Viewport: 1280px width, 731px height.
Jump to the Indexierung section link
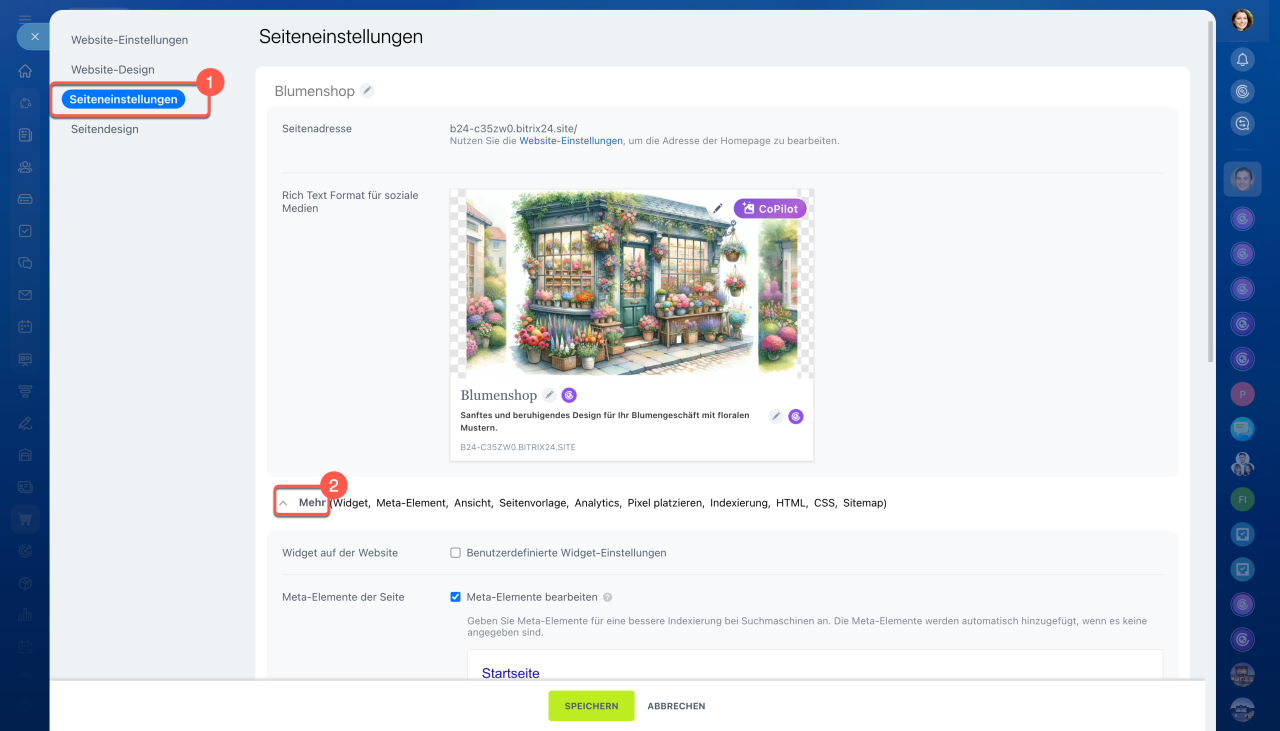coord(739,503)
